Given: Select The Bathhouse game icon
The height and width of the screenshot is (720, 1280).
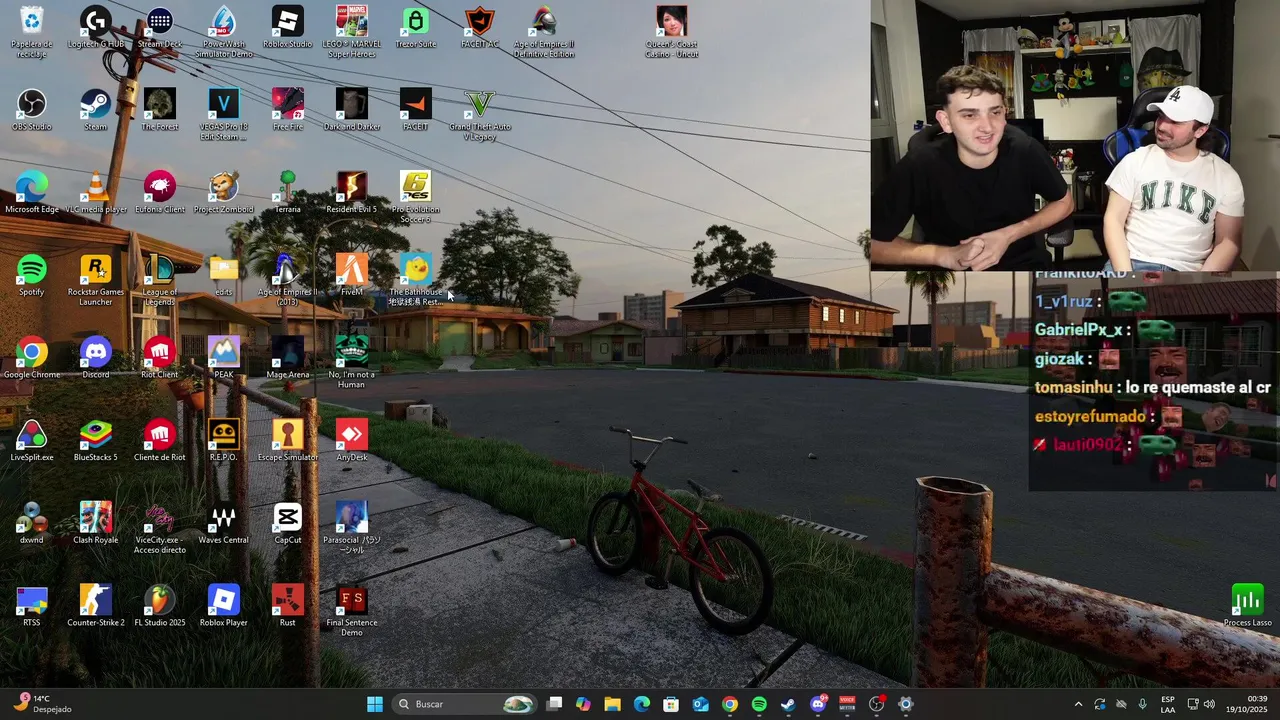Looking at the screenshot, I should pyautogui.click(x=416, y=280).
